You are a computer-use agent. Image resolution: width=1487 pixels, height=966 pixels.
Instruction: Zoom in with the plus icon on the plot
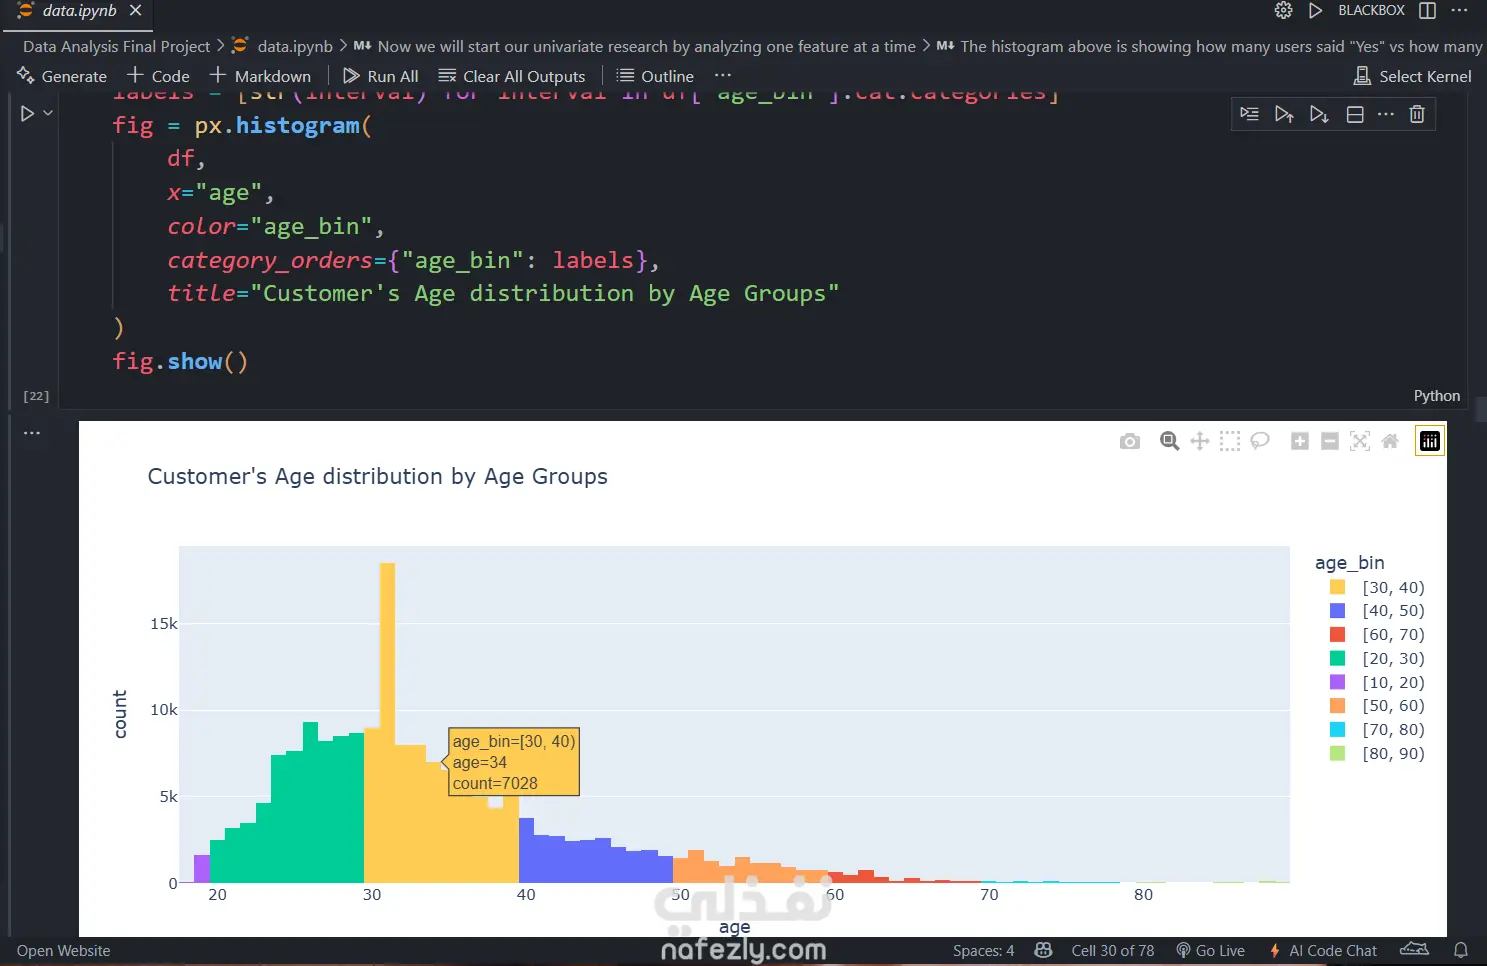tap(1300, 441)
